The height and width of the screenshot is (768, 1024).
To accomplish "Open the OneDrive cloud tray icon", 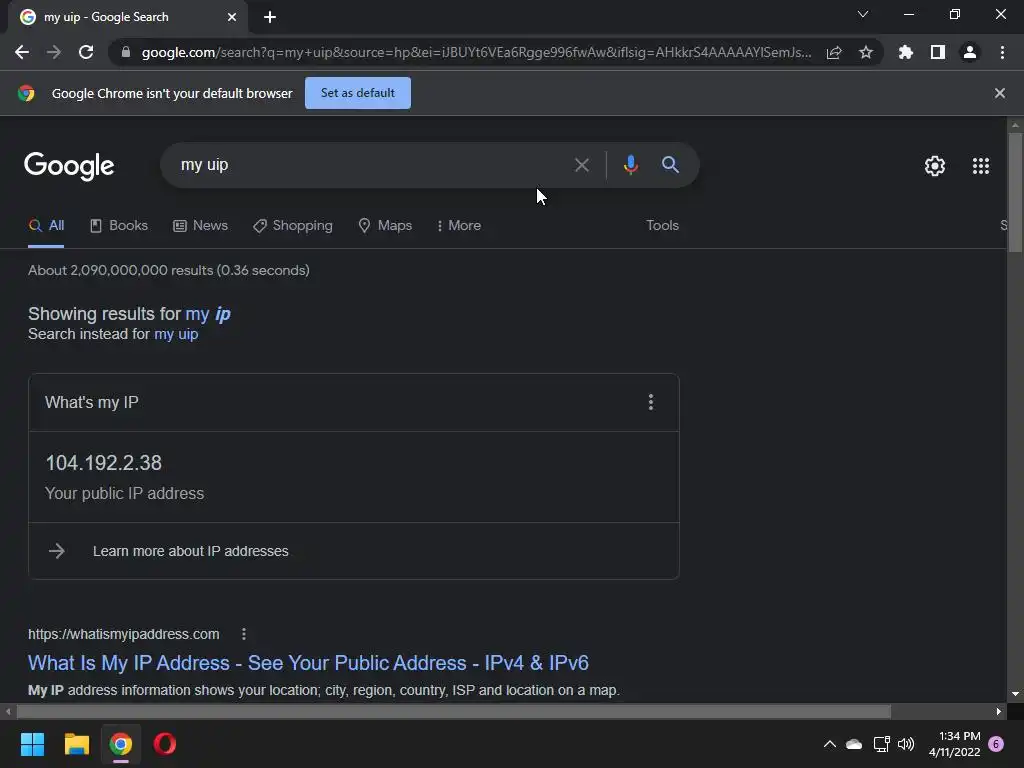I will click(854, 744).
